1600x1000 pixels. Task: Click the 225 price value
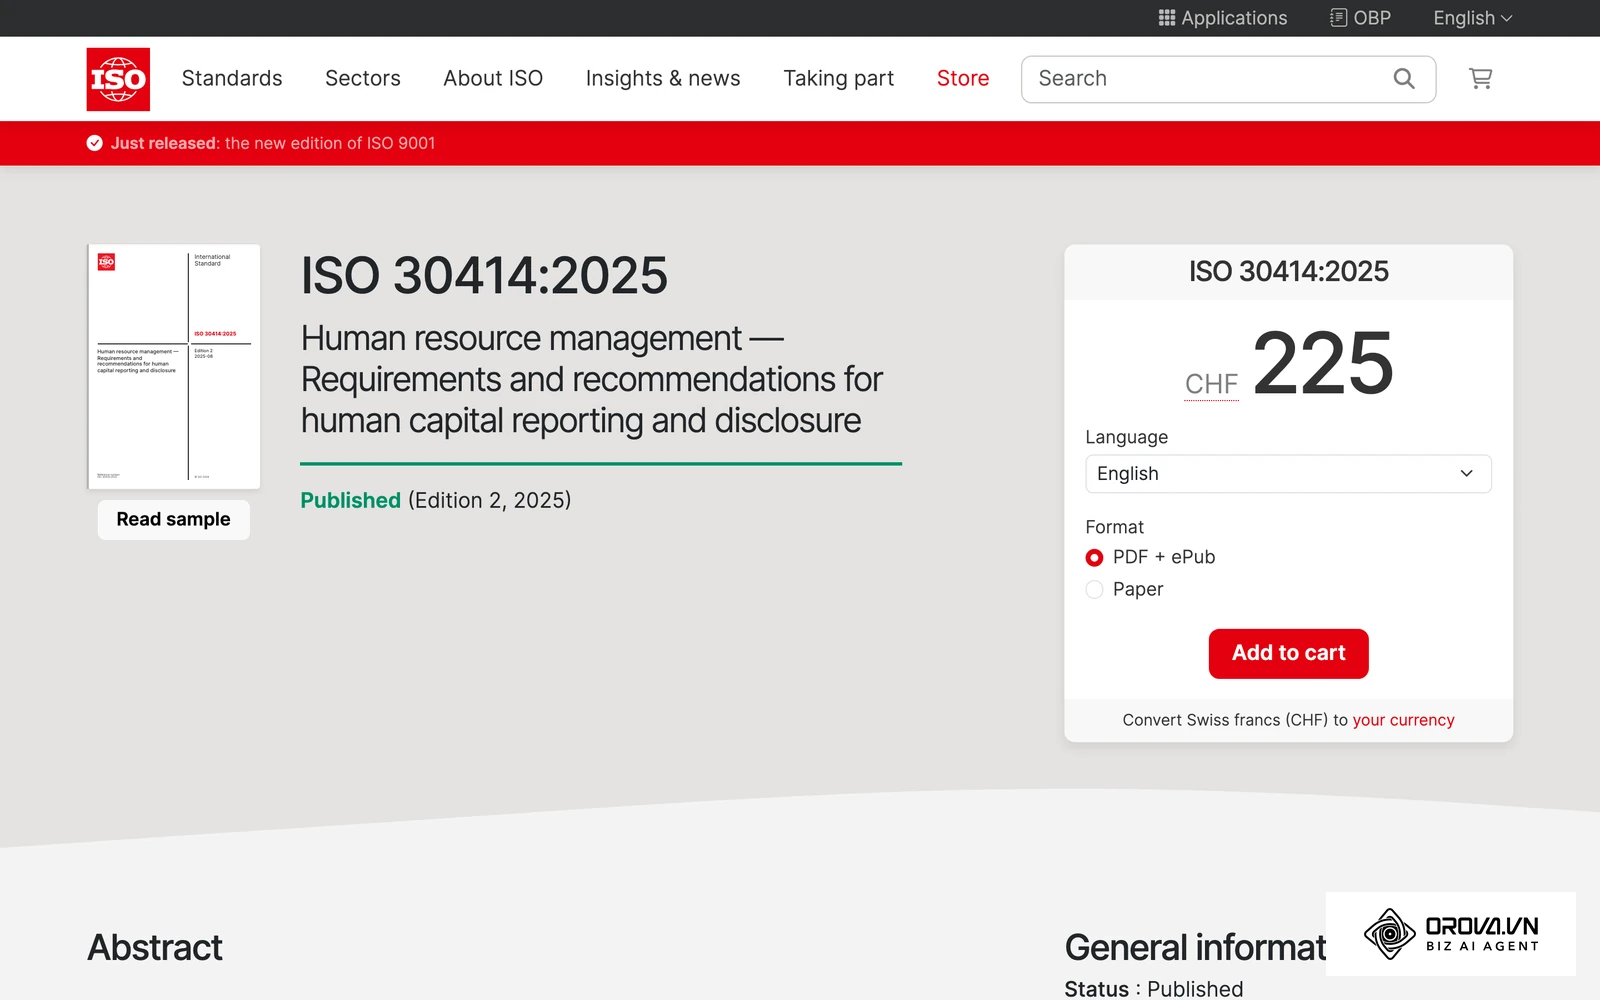(1322, 363)
